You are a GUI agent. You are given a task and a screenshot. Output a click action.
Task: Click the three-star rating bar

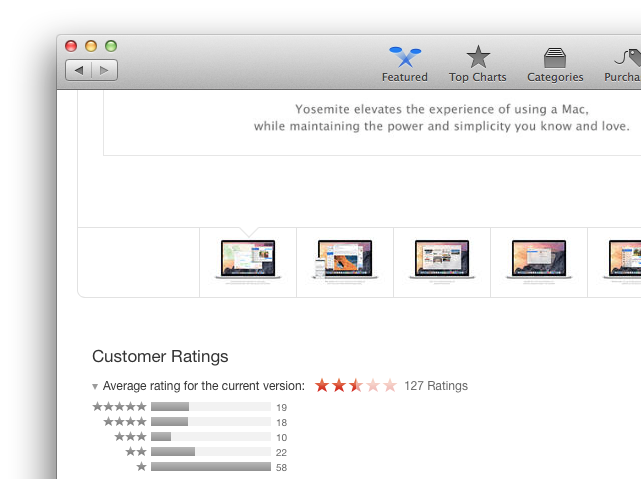tap(211, 436)
